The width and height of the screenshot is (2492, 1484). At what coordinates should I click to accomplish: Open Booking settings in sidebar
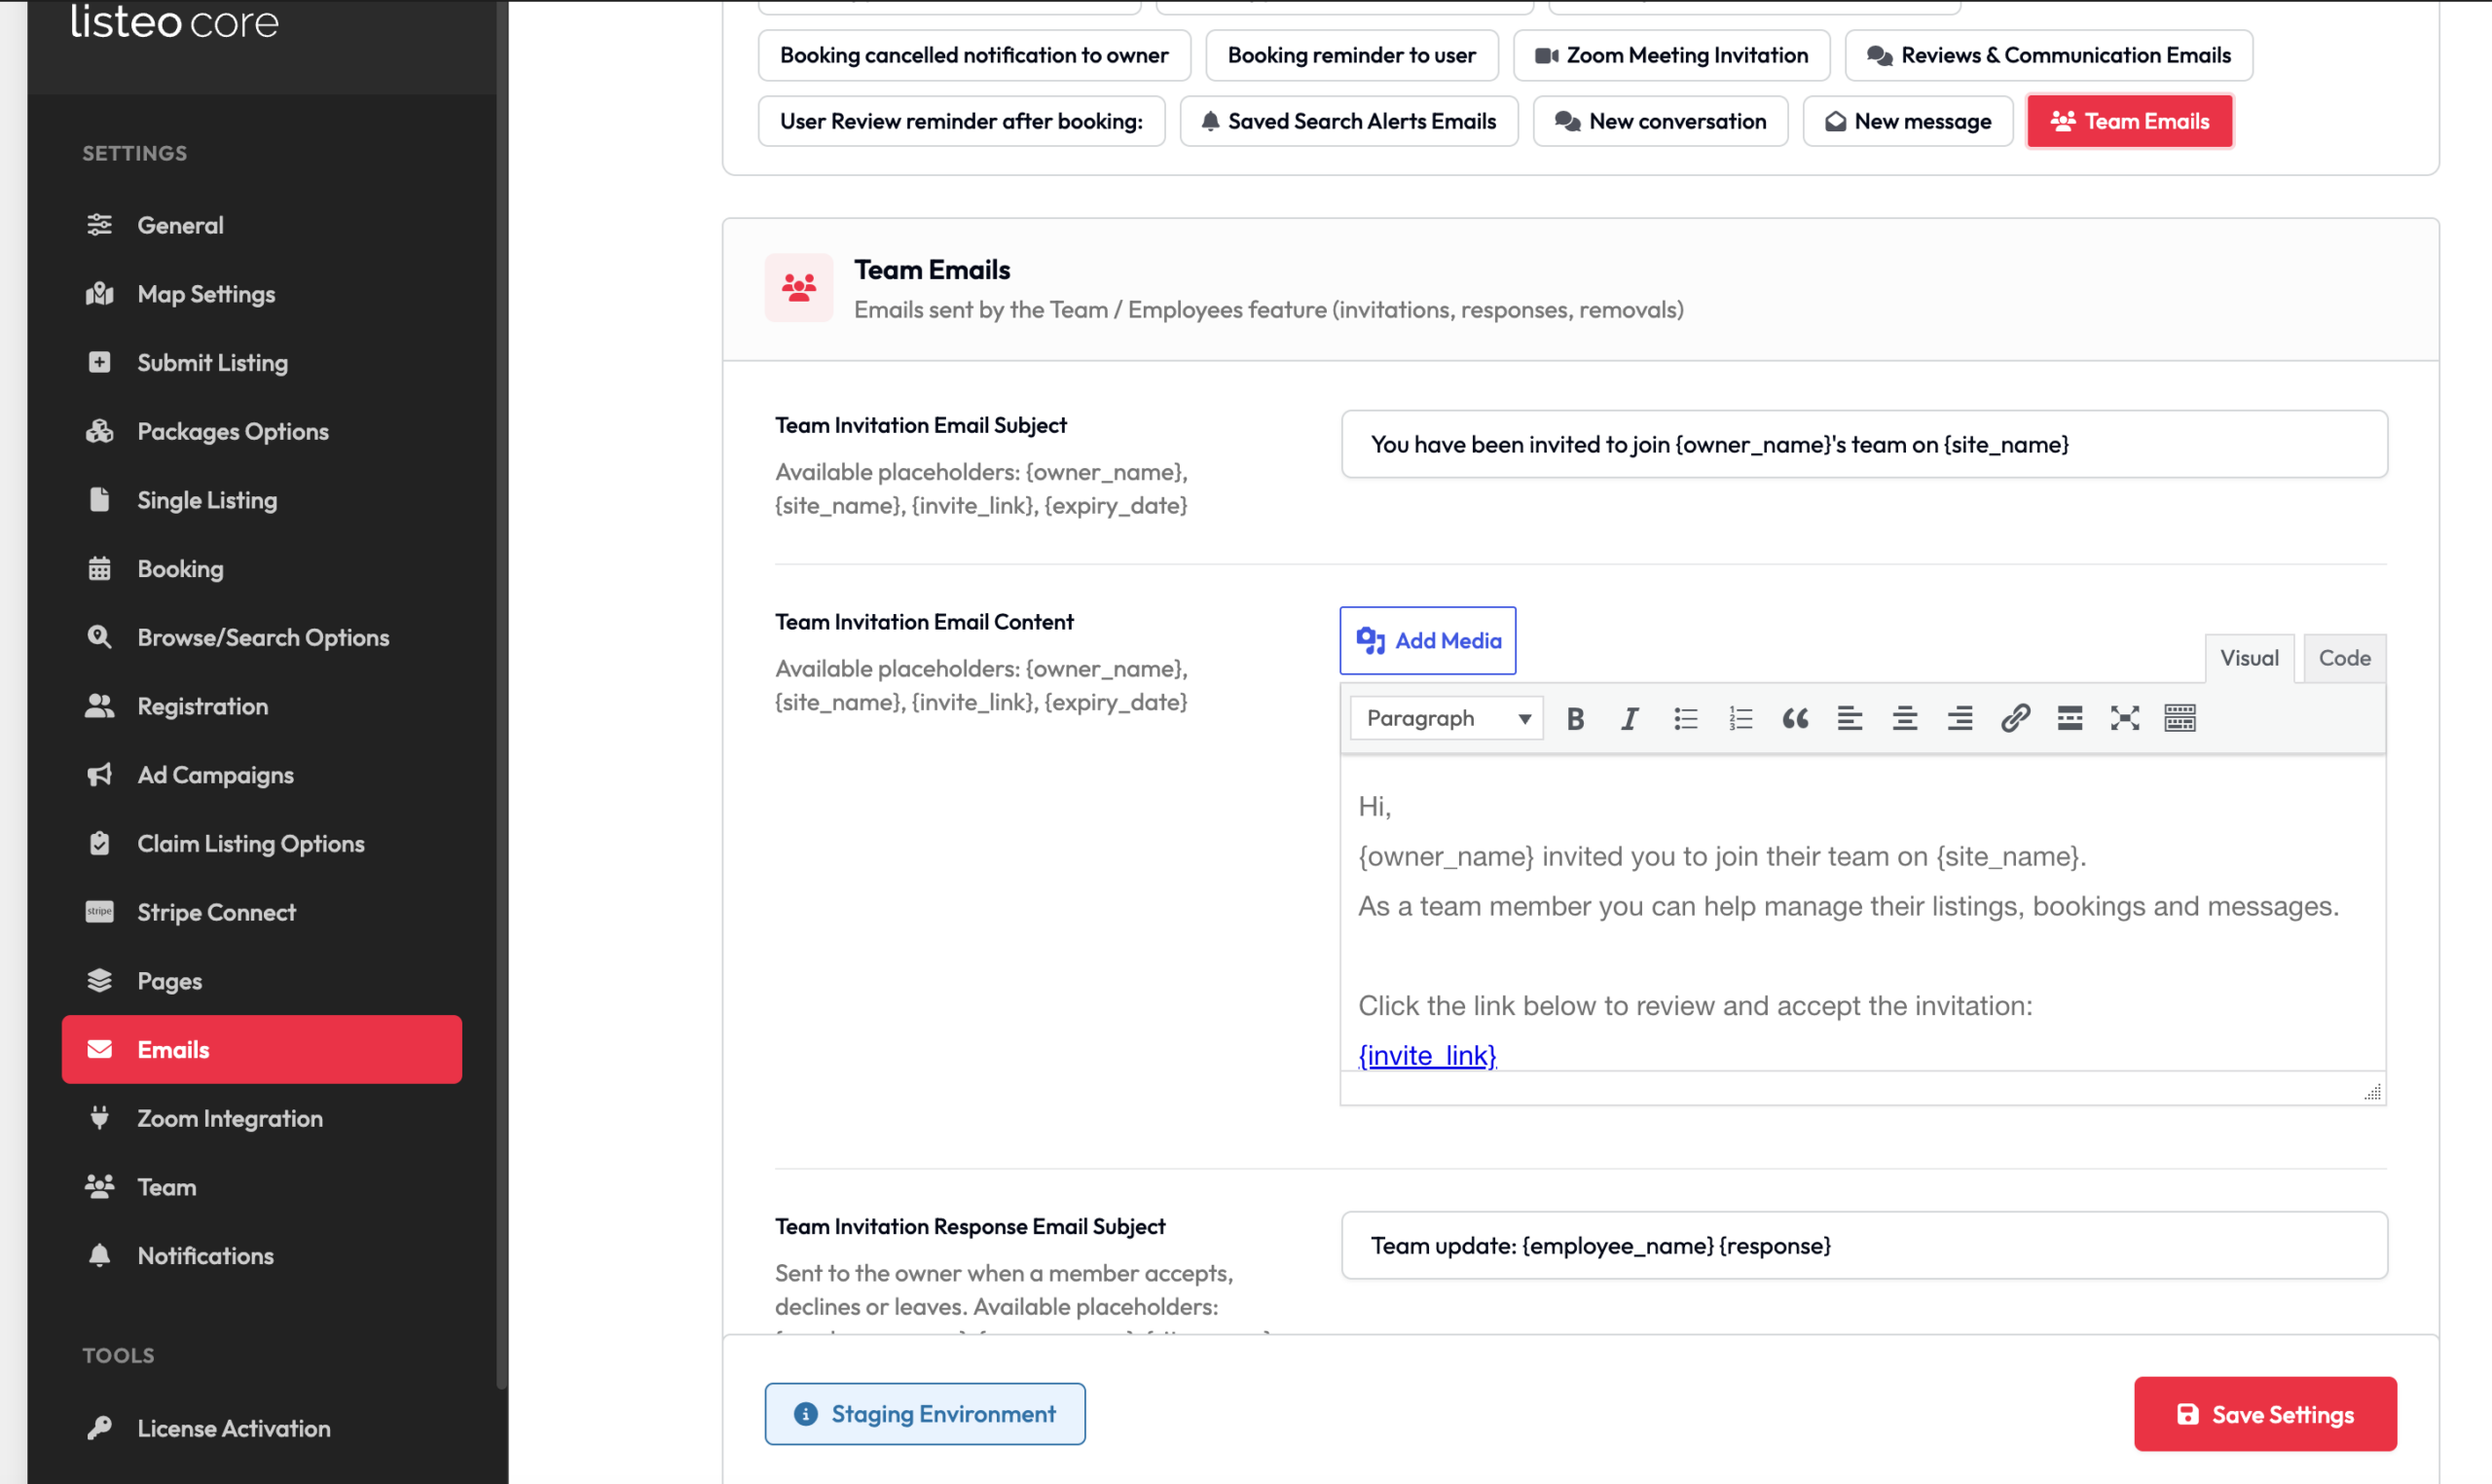click(262, 569)
